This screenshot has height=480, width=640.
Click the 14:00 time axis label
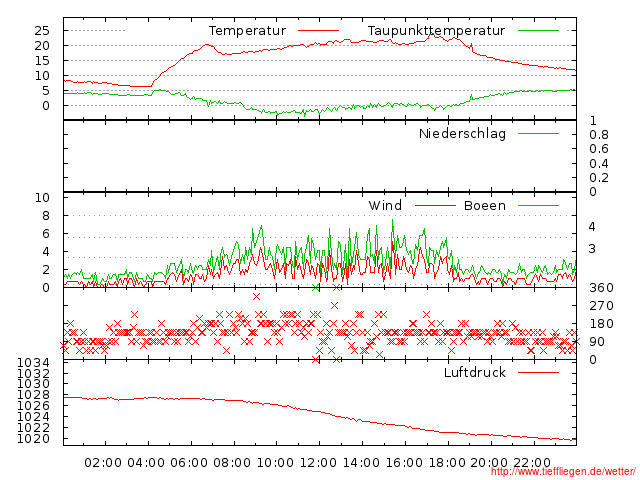(x=361, y=463)
